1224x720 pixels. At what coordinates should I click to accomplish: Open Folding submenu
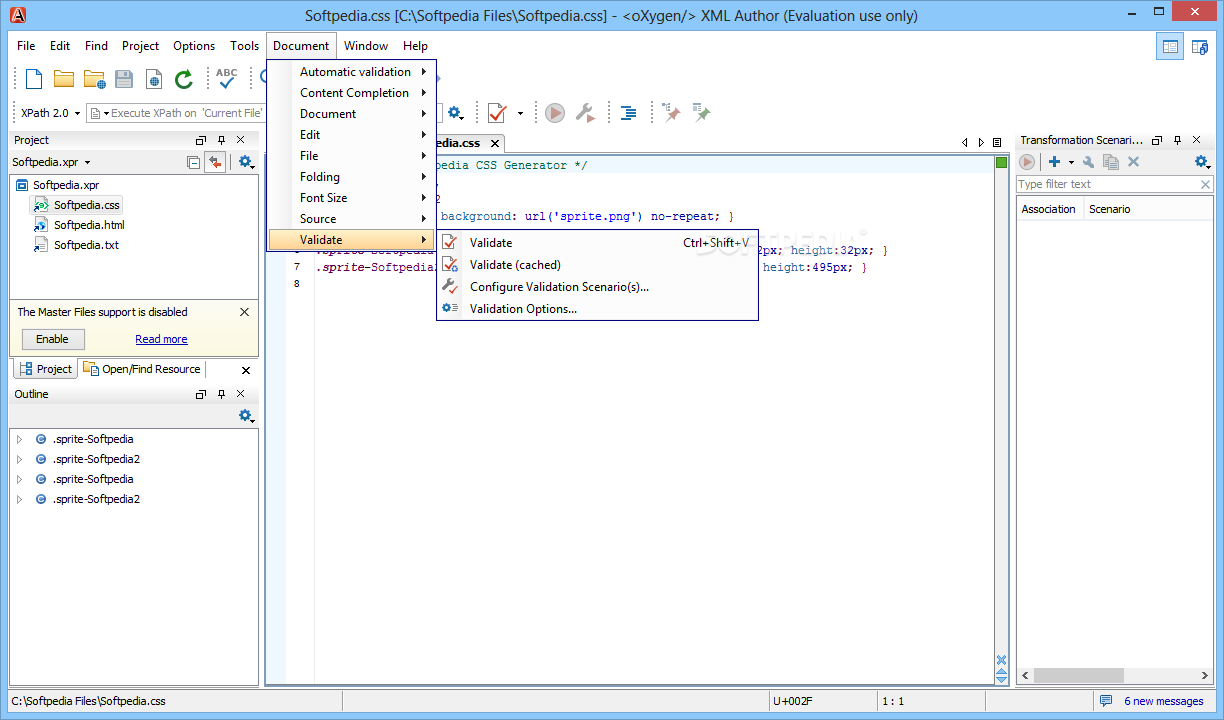[x=351, y=177]
